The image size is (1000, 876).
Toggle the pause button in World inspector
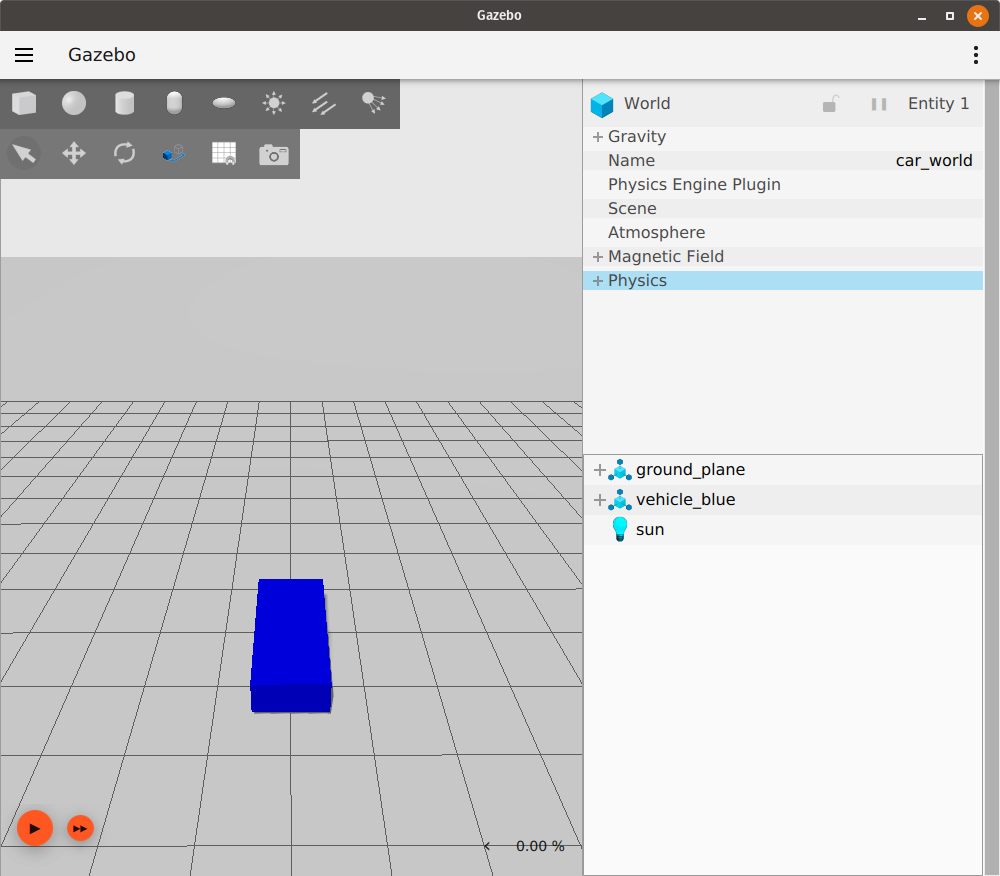pyautogui.click(x=879, y=104)
